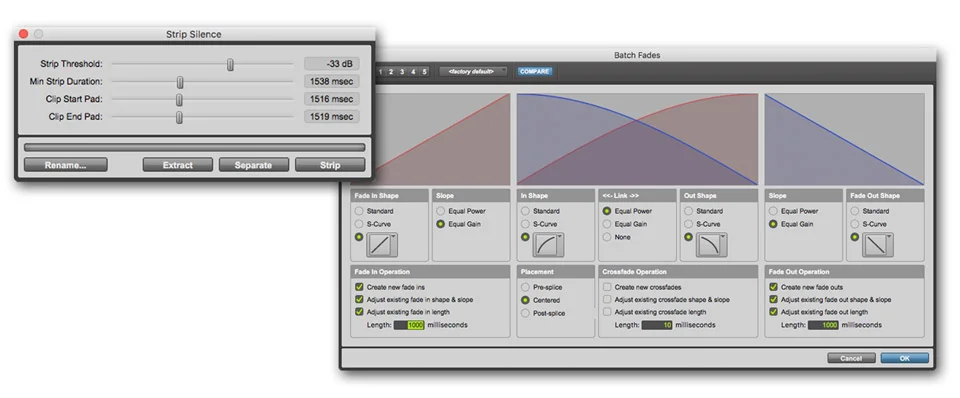960x398 pixels.
Task: Click the Min Strip Duration slider handle
Action: tap(180, 82)
